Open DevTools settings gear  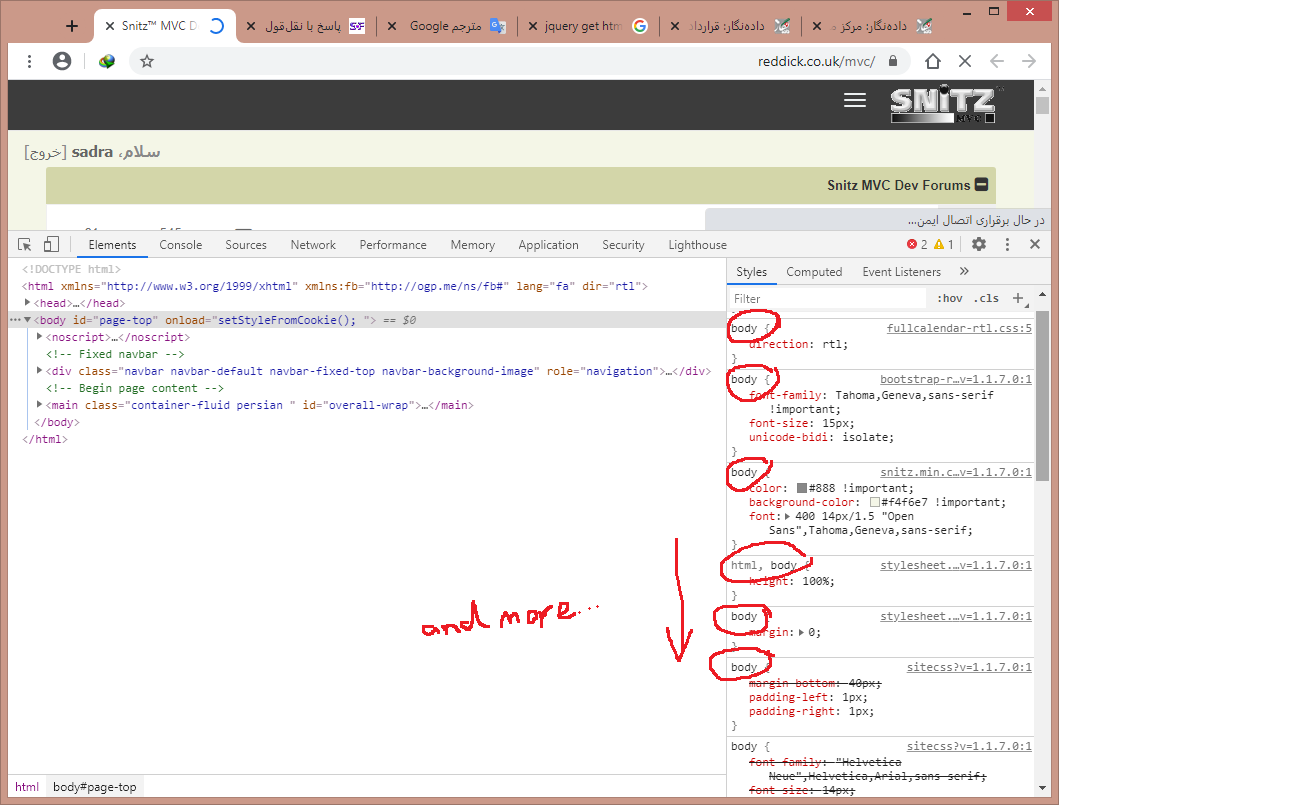tap(979, 245)
